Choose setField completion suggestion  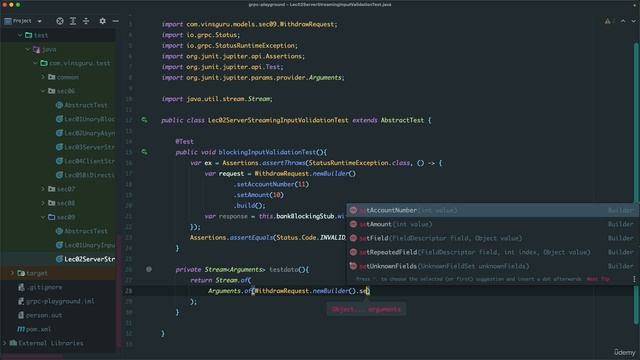[x=491, y=238]
